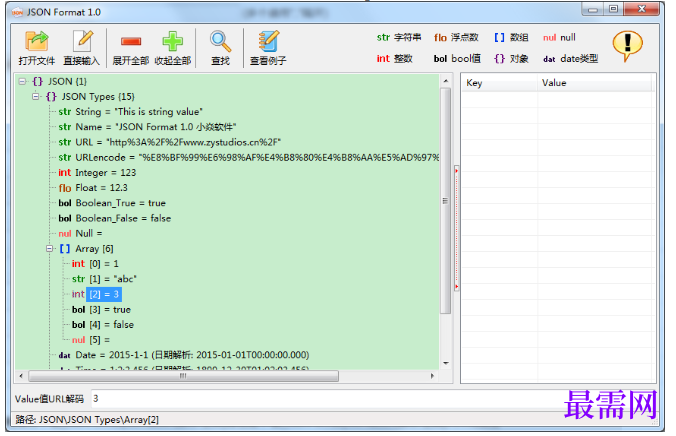The height and width of the screenshot is (436, 676).
Task: Select array item [1] = "abc"
Action: [x=113, y=279]
